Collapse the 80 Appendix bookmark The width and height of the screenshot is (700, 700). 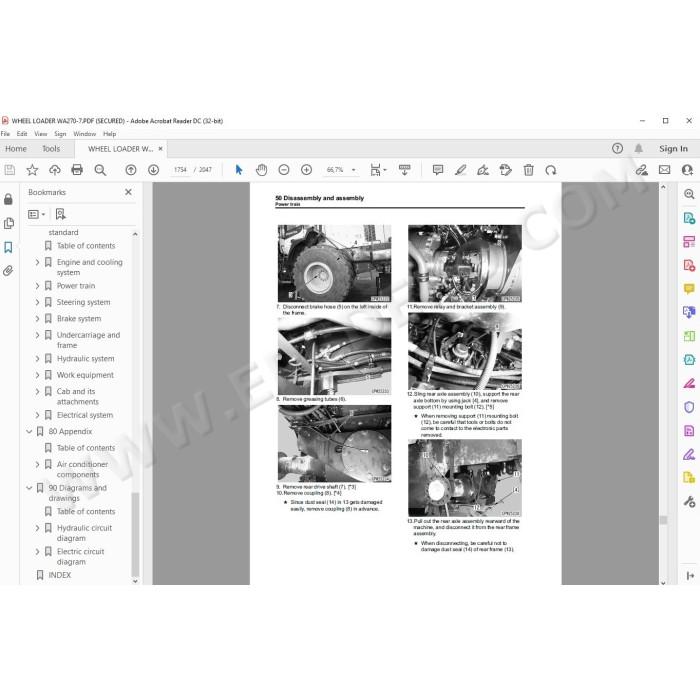29,431
